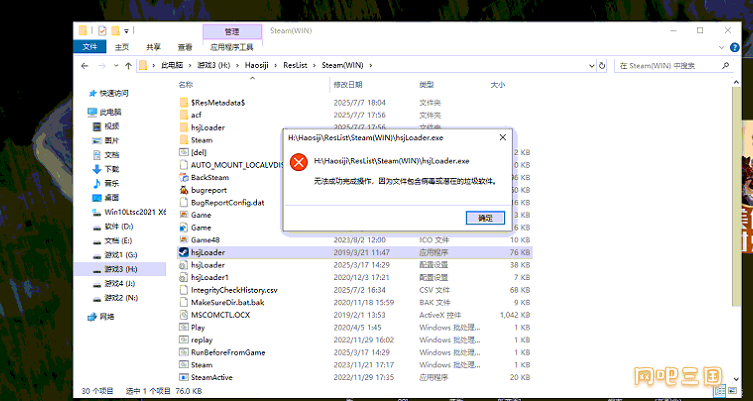Open 桌面 in navigation pane
This screenshot has height=401, width=753.
point(112,197)
